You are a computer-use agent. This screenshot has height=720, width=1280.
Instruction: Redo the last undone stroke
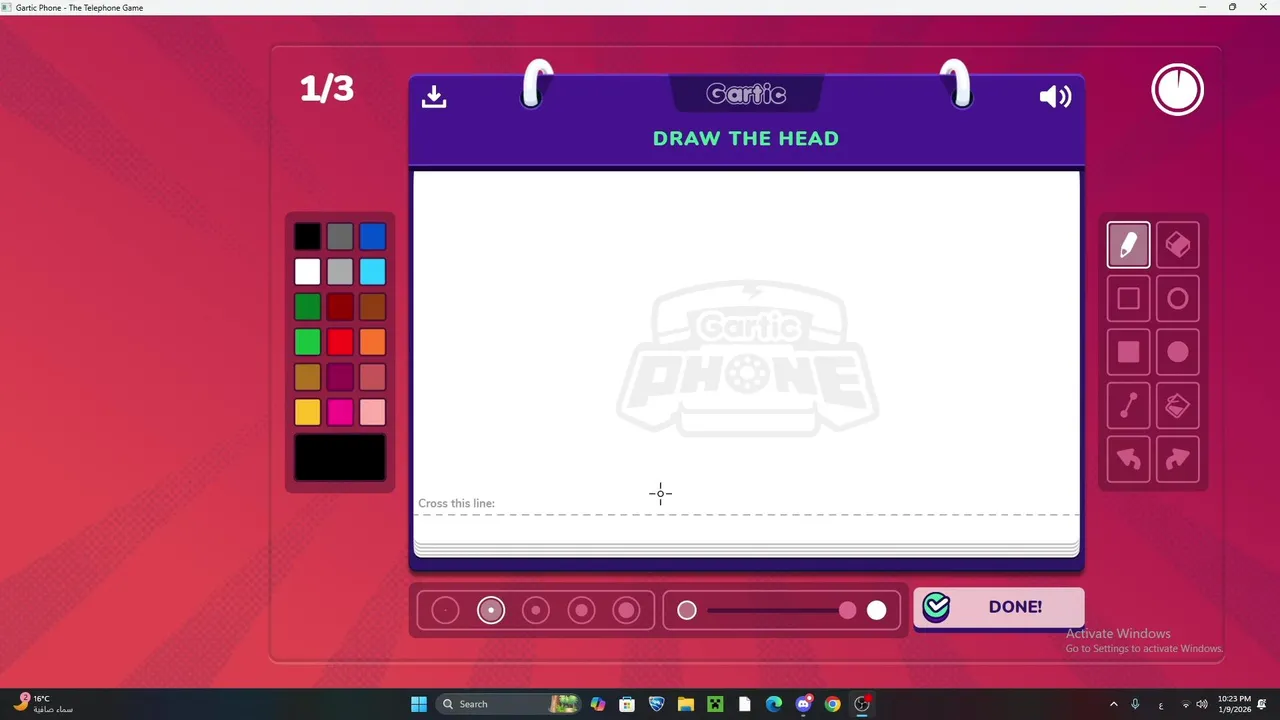(x=1177, y=459)
